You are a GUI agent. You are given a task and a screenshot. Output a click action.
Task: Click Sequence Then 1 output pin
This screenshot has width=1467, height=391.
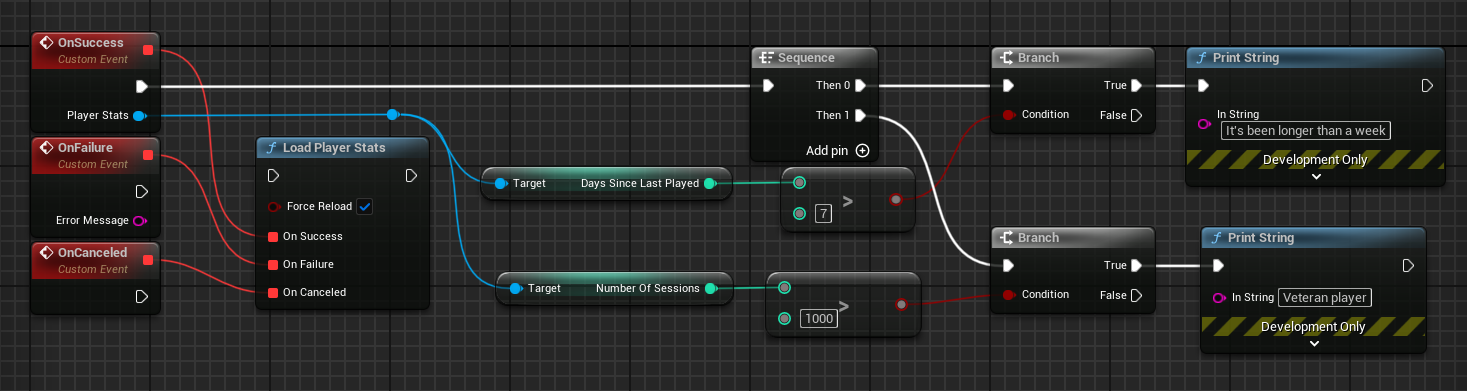(x=860, y=115)
